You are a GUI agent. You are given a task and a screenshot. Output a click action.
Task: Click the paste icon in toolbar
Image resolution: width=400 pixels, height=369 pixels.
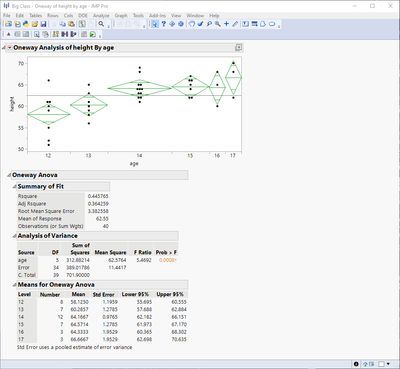coord(71,24)
